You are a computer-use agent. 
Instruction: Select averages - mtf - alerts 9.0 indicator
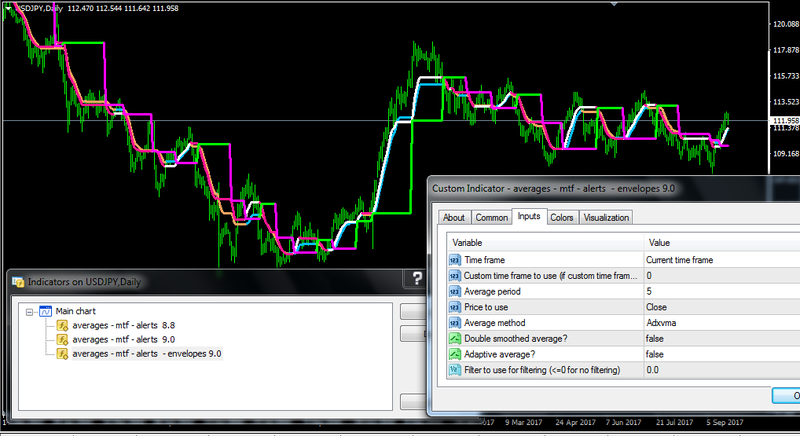[123, 340]
